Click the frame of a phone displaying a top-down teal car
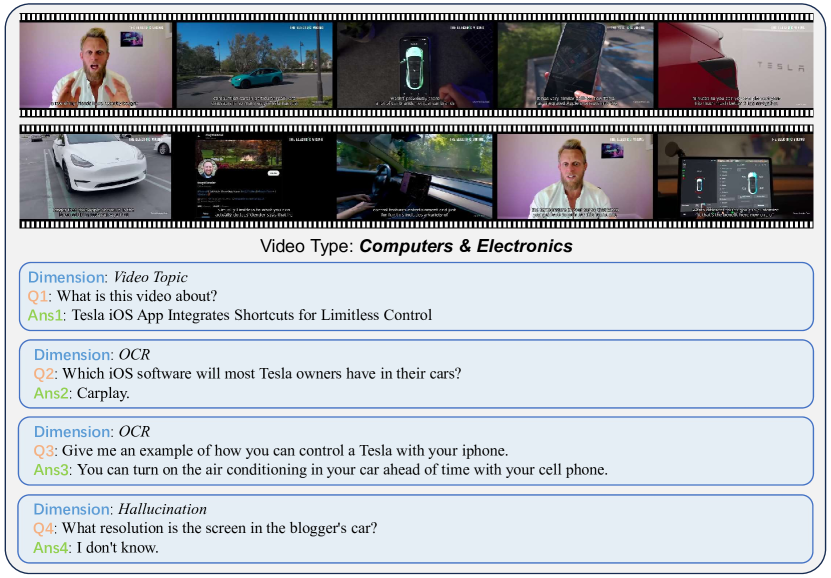The width and height of the screenshot is (831, 578). [416, 65]
